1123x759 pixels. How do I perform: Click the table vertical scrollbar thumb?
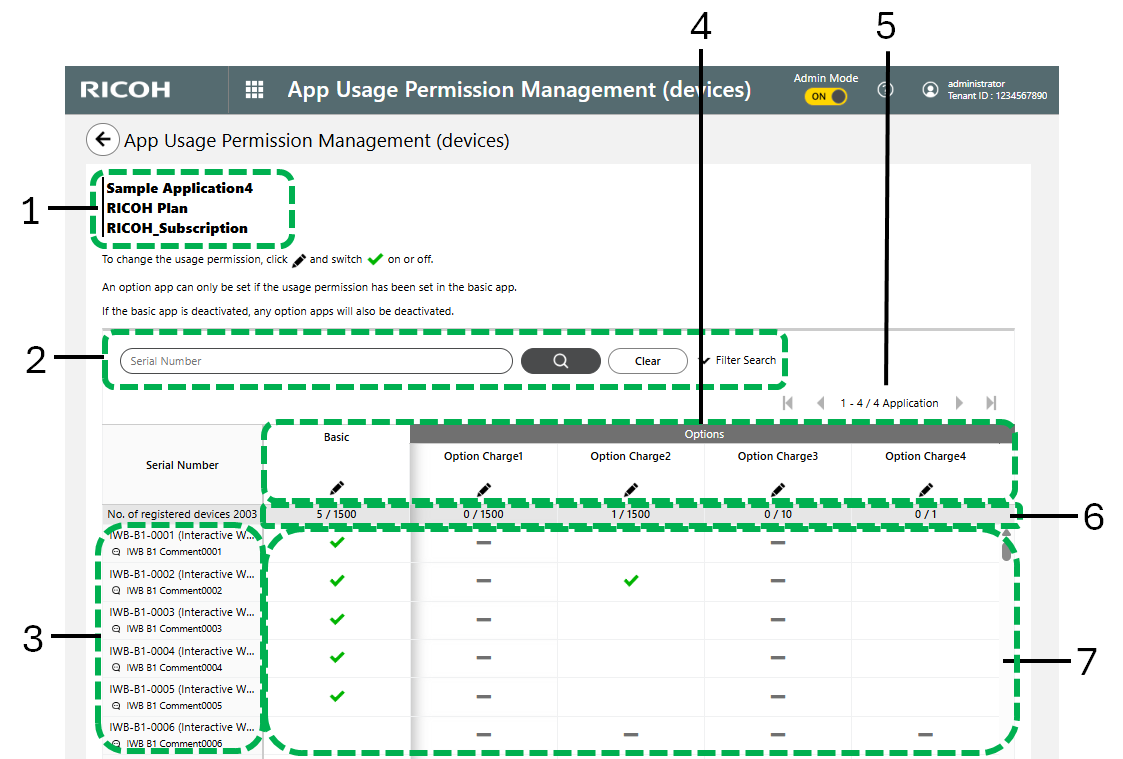1006,550
